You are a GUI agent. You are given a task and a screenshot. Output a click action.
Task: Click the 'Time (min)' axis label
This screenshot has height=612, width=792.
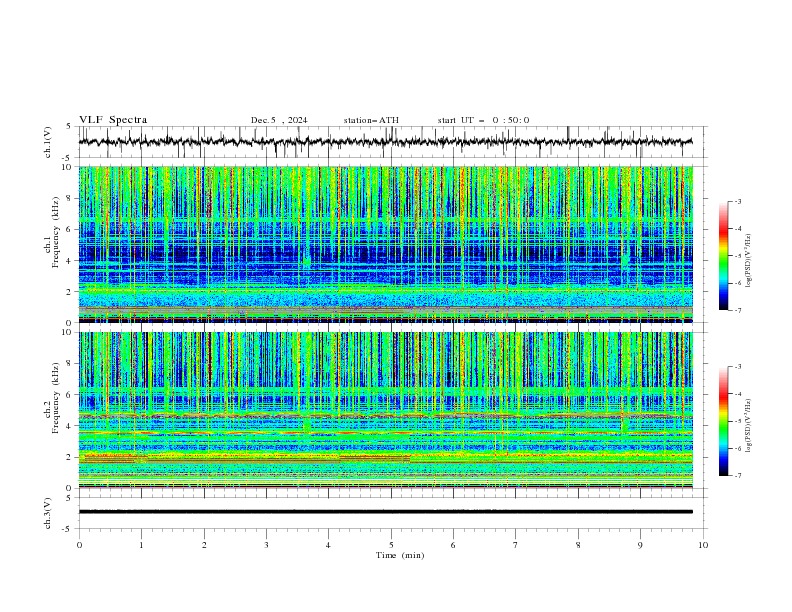point(400,555)
